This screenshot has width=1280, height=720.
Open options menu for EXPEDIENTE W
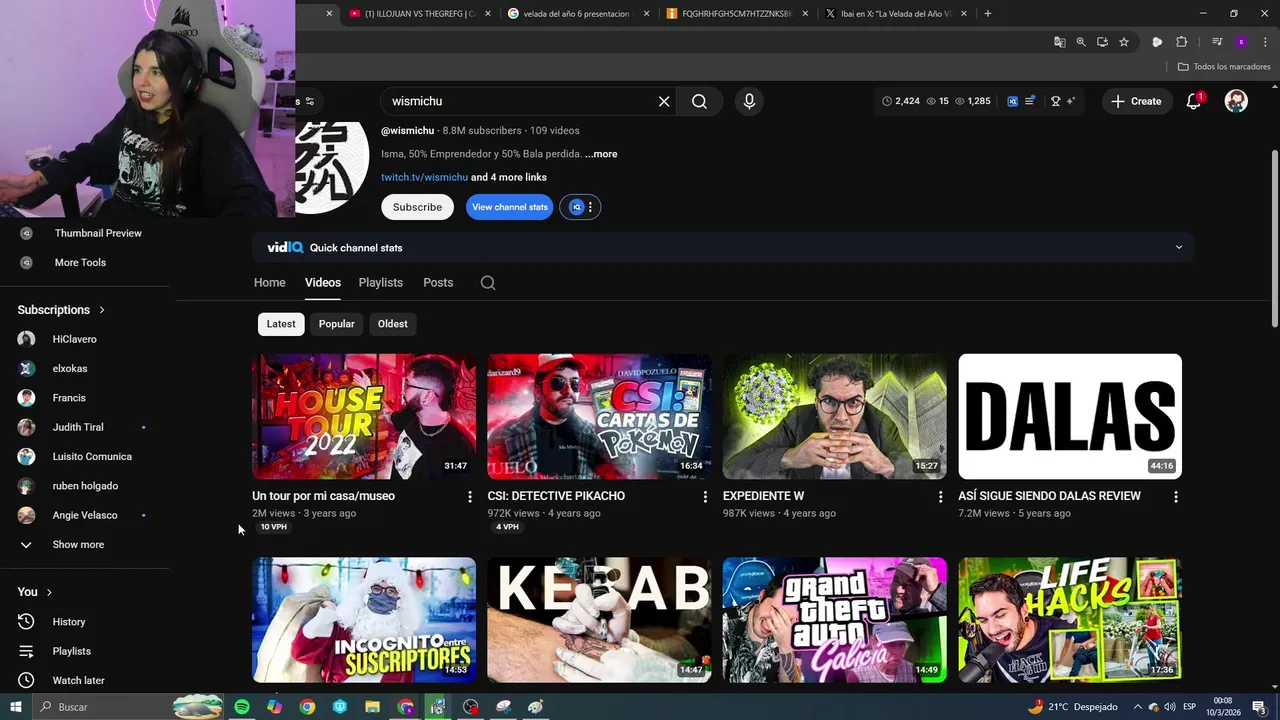point(940,496)
